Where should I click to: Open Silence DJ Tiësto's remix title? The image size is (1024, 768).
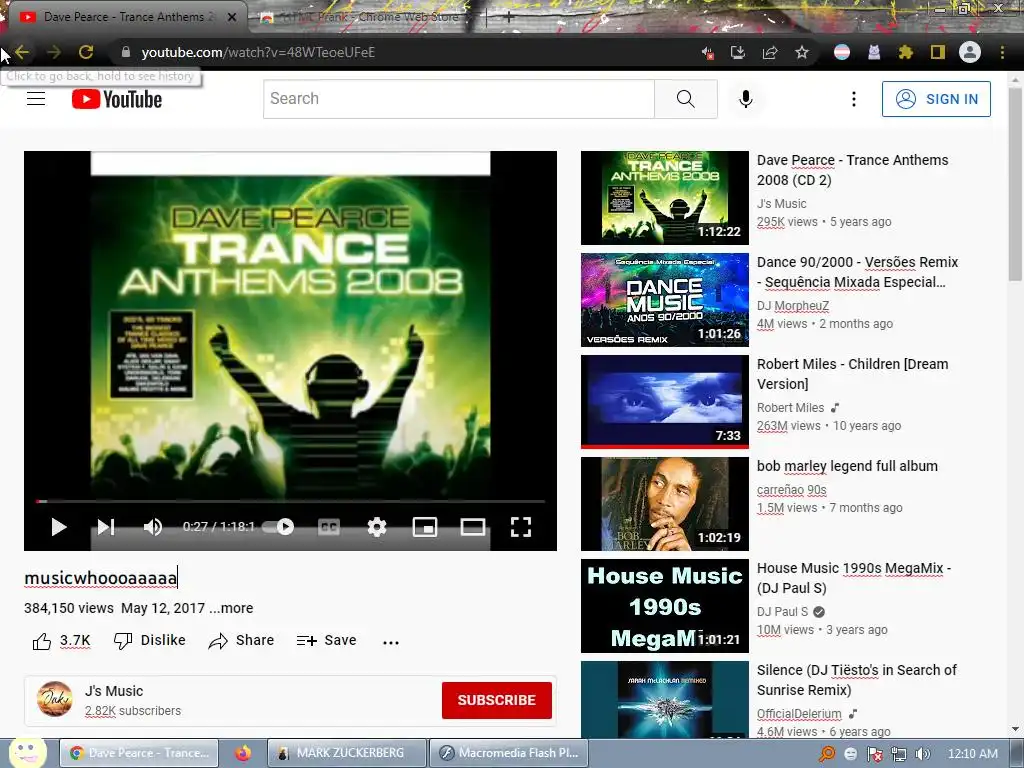click(857, 680)
